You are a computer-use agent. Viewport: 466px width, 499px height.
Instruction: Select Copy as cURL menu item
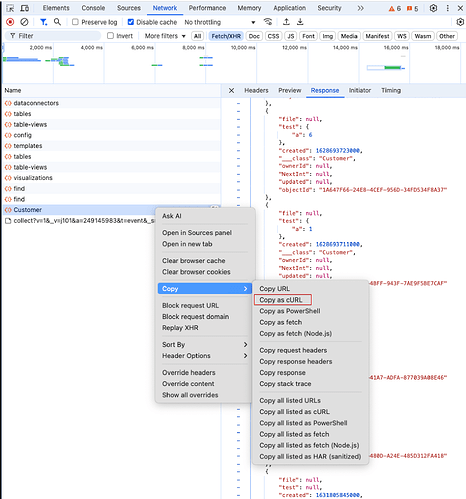click(x=282, y=300)
